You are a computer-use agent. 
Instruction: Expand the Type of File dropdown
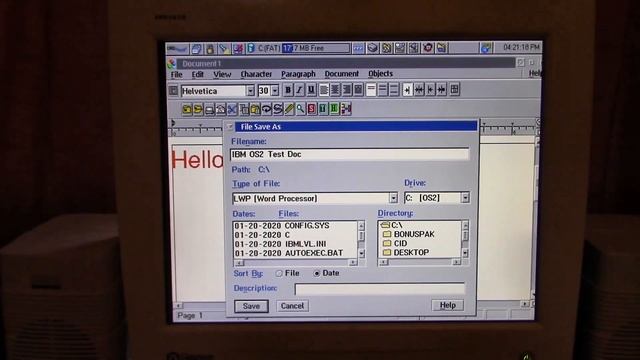(x=393, y=198)
